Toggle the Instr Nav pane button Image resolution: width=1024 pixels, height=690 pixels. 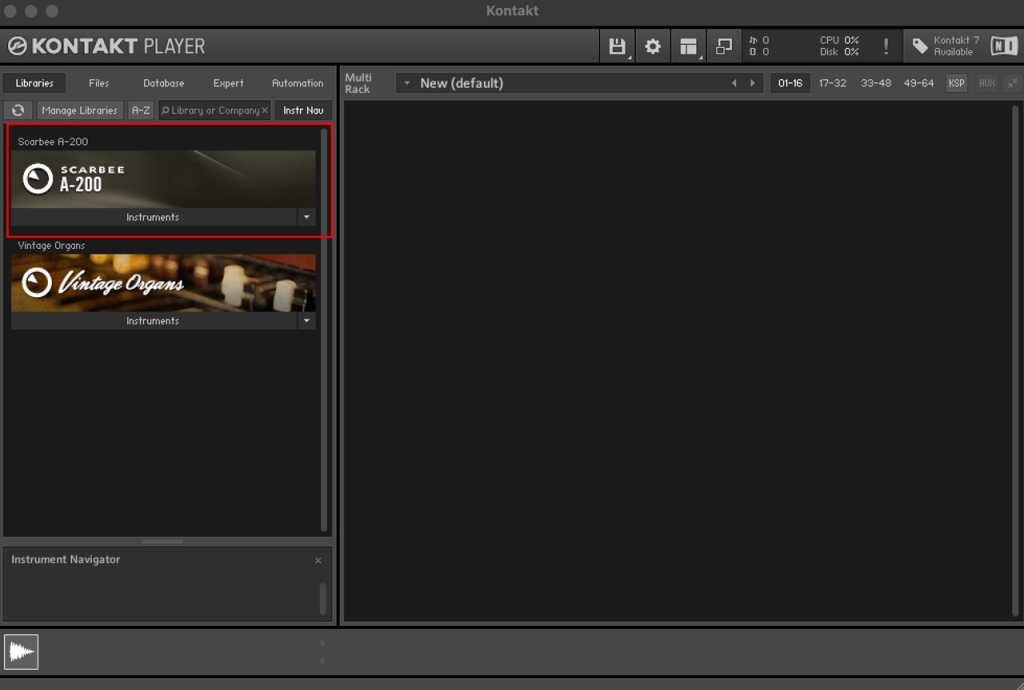click(303, 110)
